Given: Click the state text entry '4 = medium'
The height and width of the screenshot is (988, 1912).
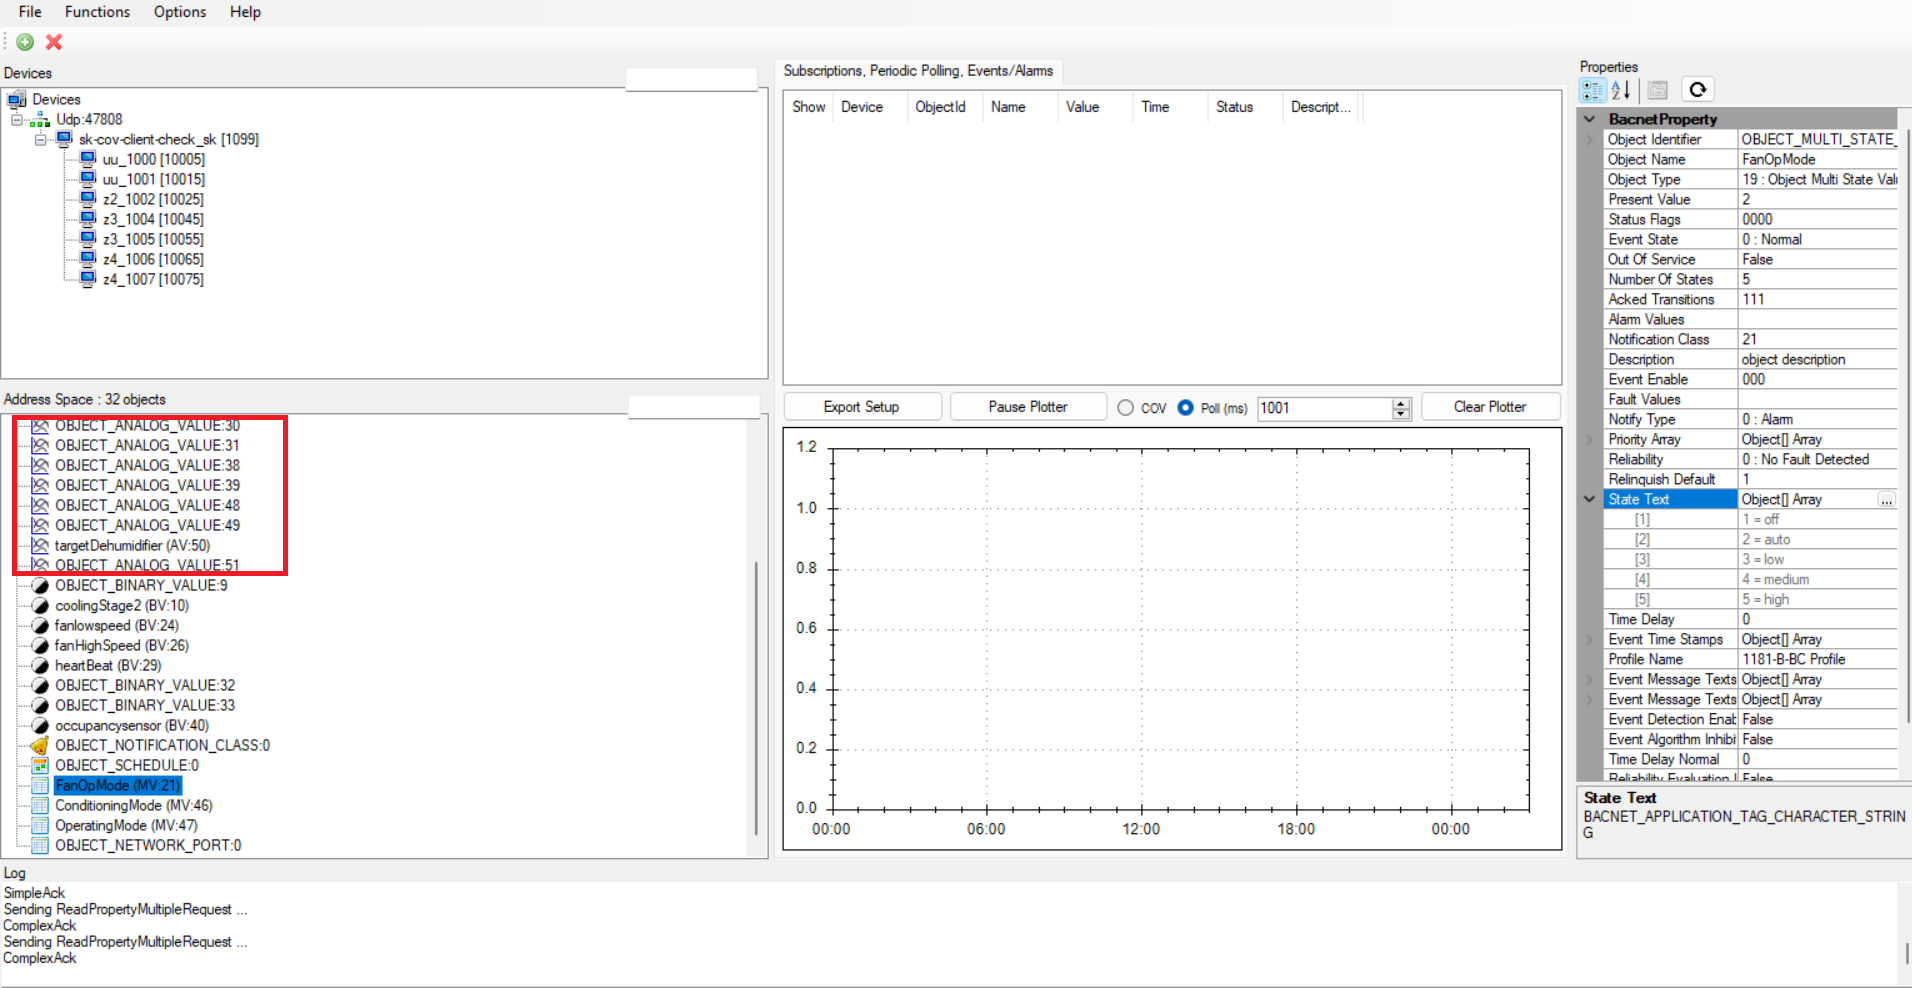Looking at the screenshot, I should [x=1818, y=579].
